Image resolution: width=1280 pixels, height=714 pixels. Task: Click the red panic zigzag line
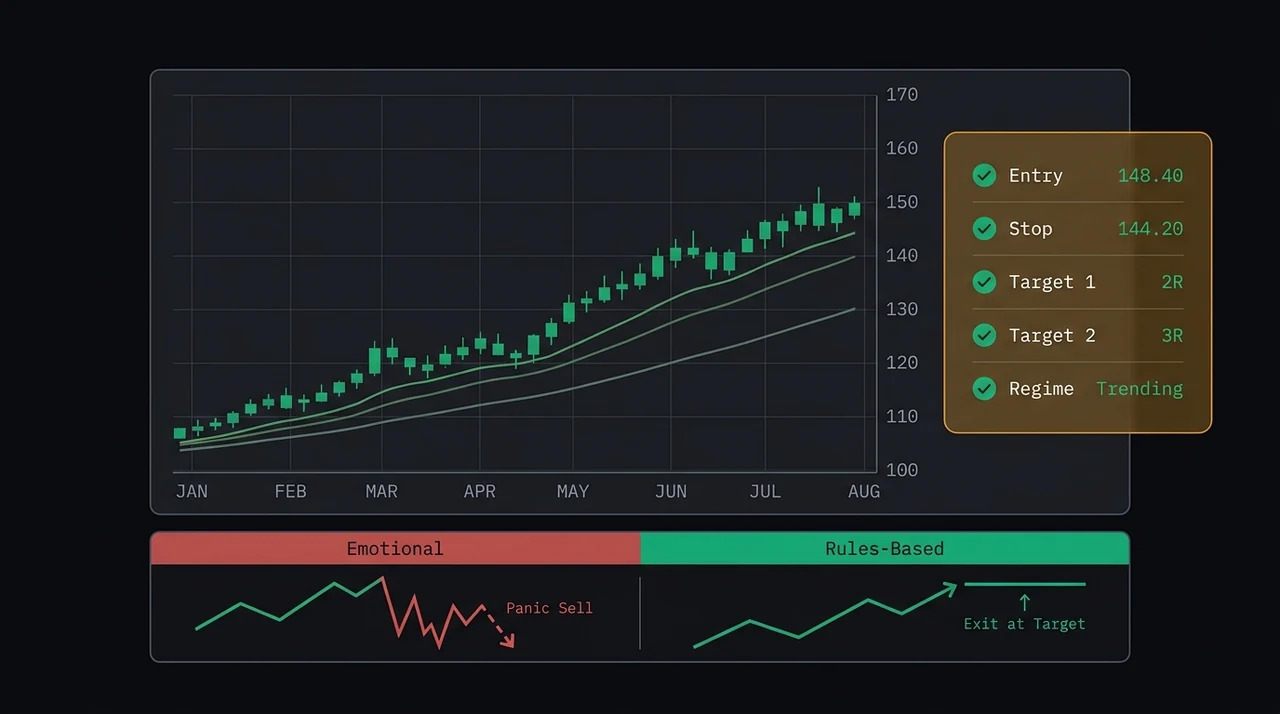tap(435, 613)
